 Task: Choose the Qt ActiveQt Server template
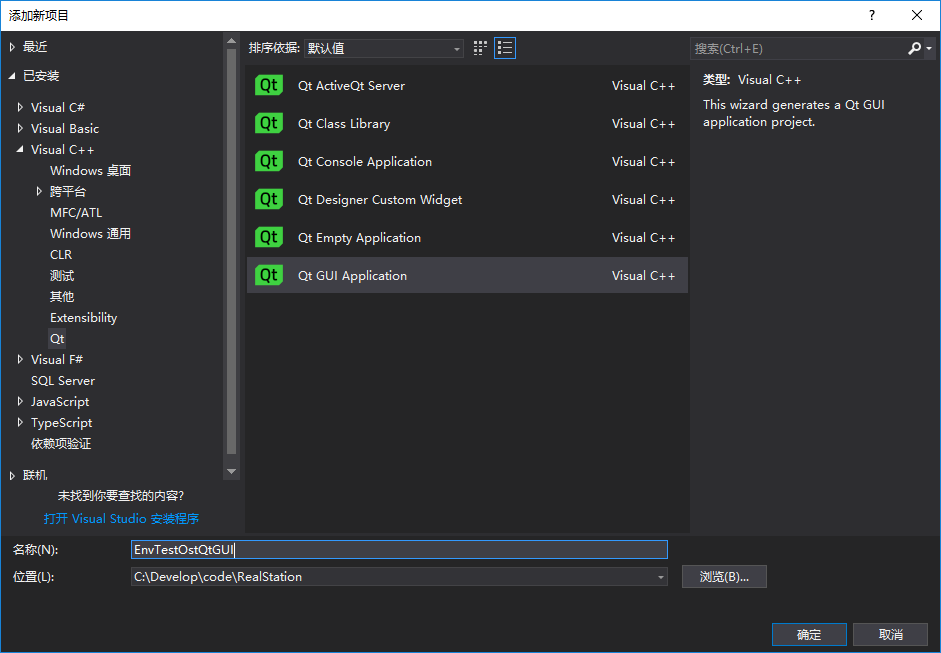tap(467, 85)
